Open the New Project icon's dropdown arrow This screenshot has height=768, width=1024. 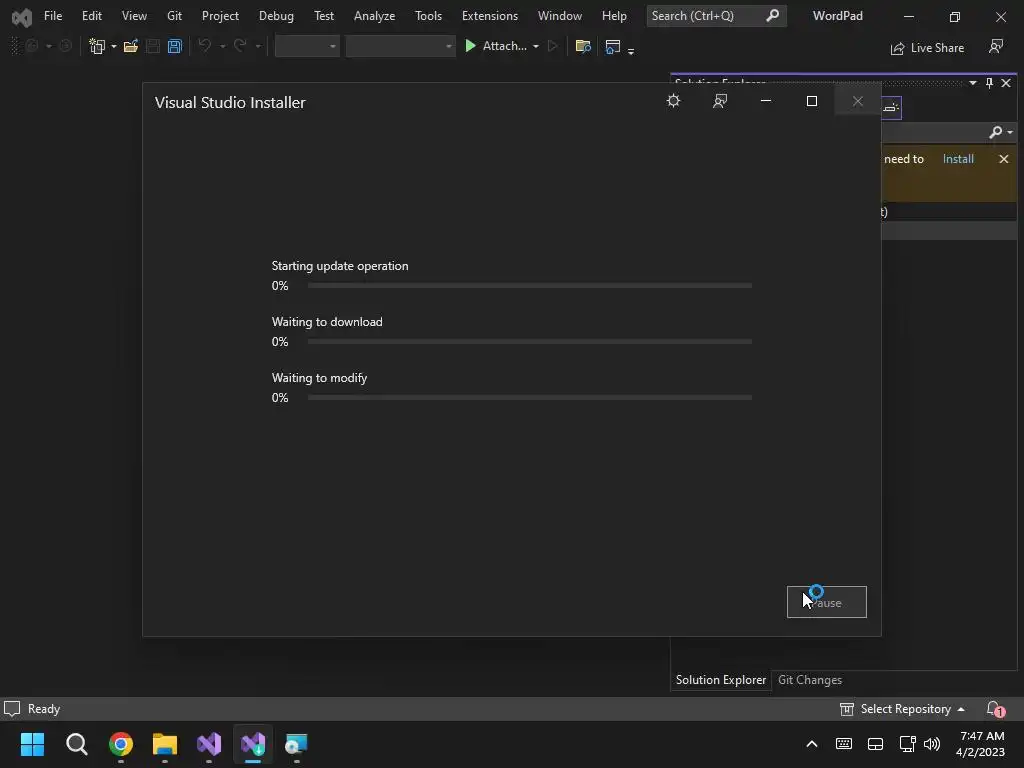pyautogui.click(x=114, y=47)
